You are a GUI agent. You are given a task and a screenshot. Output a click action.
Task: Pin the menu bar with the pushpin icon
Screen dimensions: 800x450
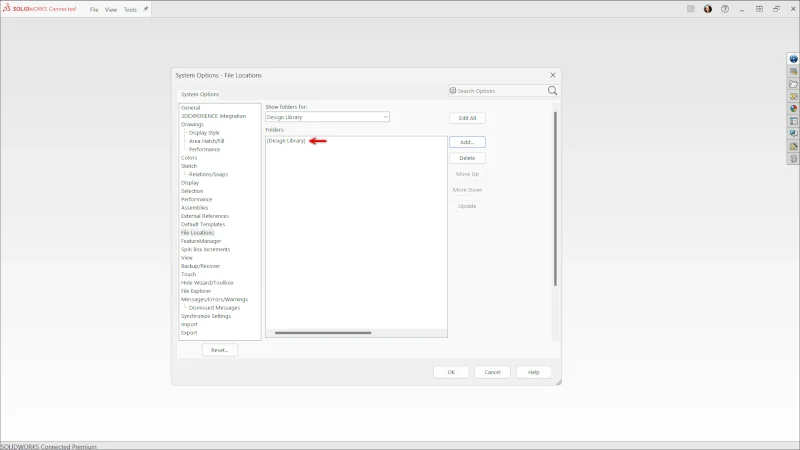(x=146, y=9)
